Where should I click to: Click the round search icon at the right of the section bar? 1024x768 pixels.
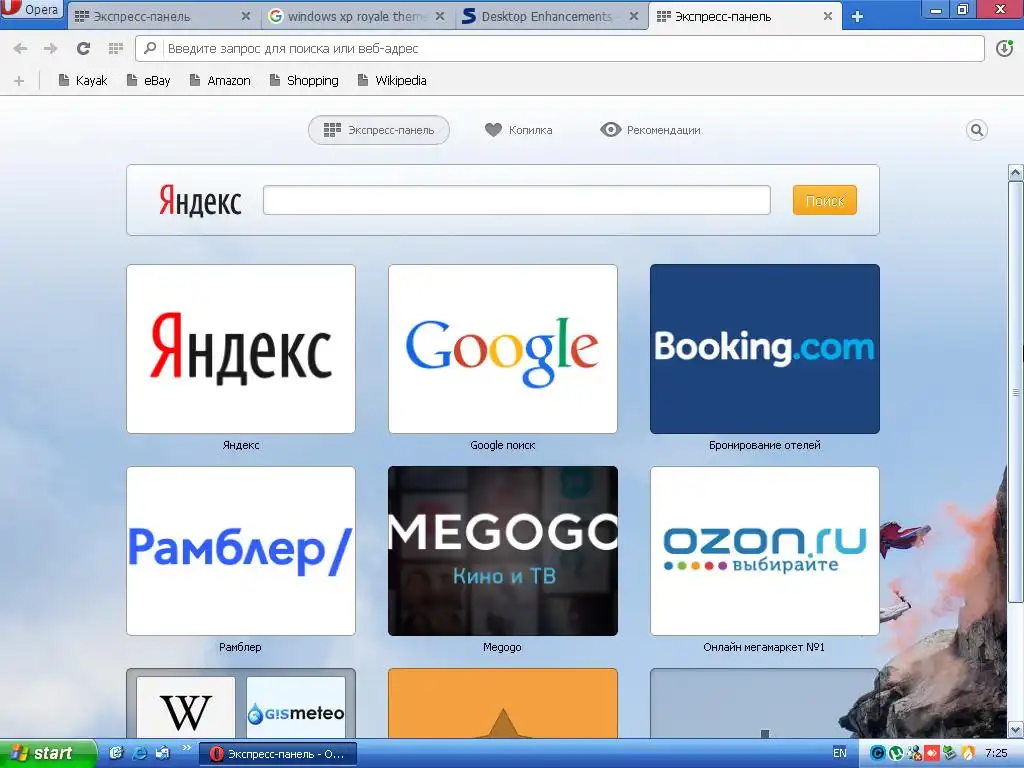(976, 130)
